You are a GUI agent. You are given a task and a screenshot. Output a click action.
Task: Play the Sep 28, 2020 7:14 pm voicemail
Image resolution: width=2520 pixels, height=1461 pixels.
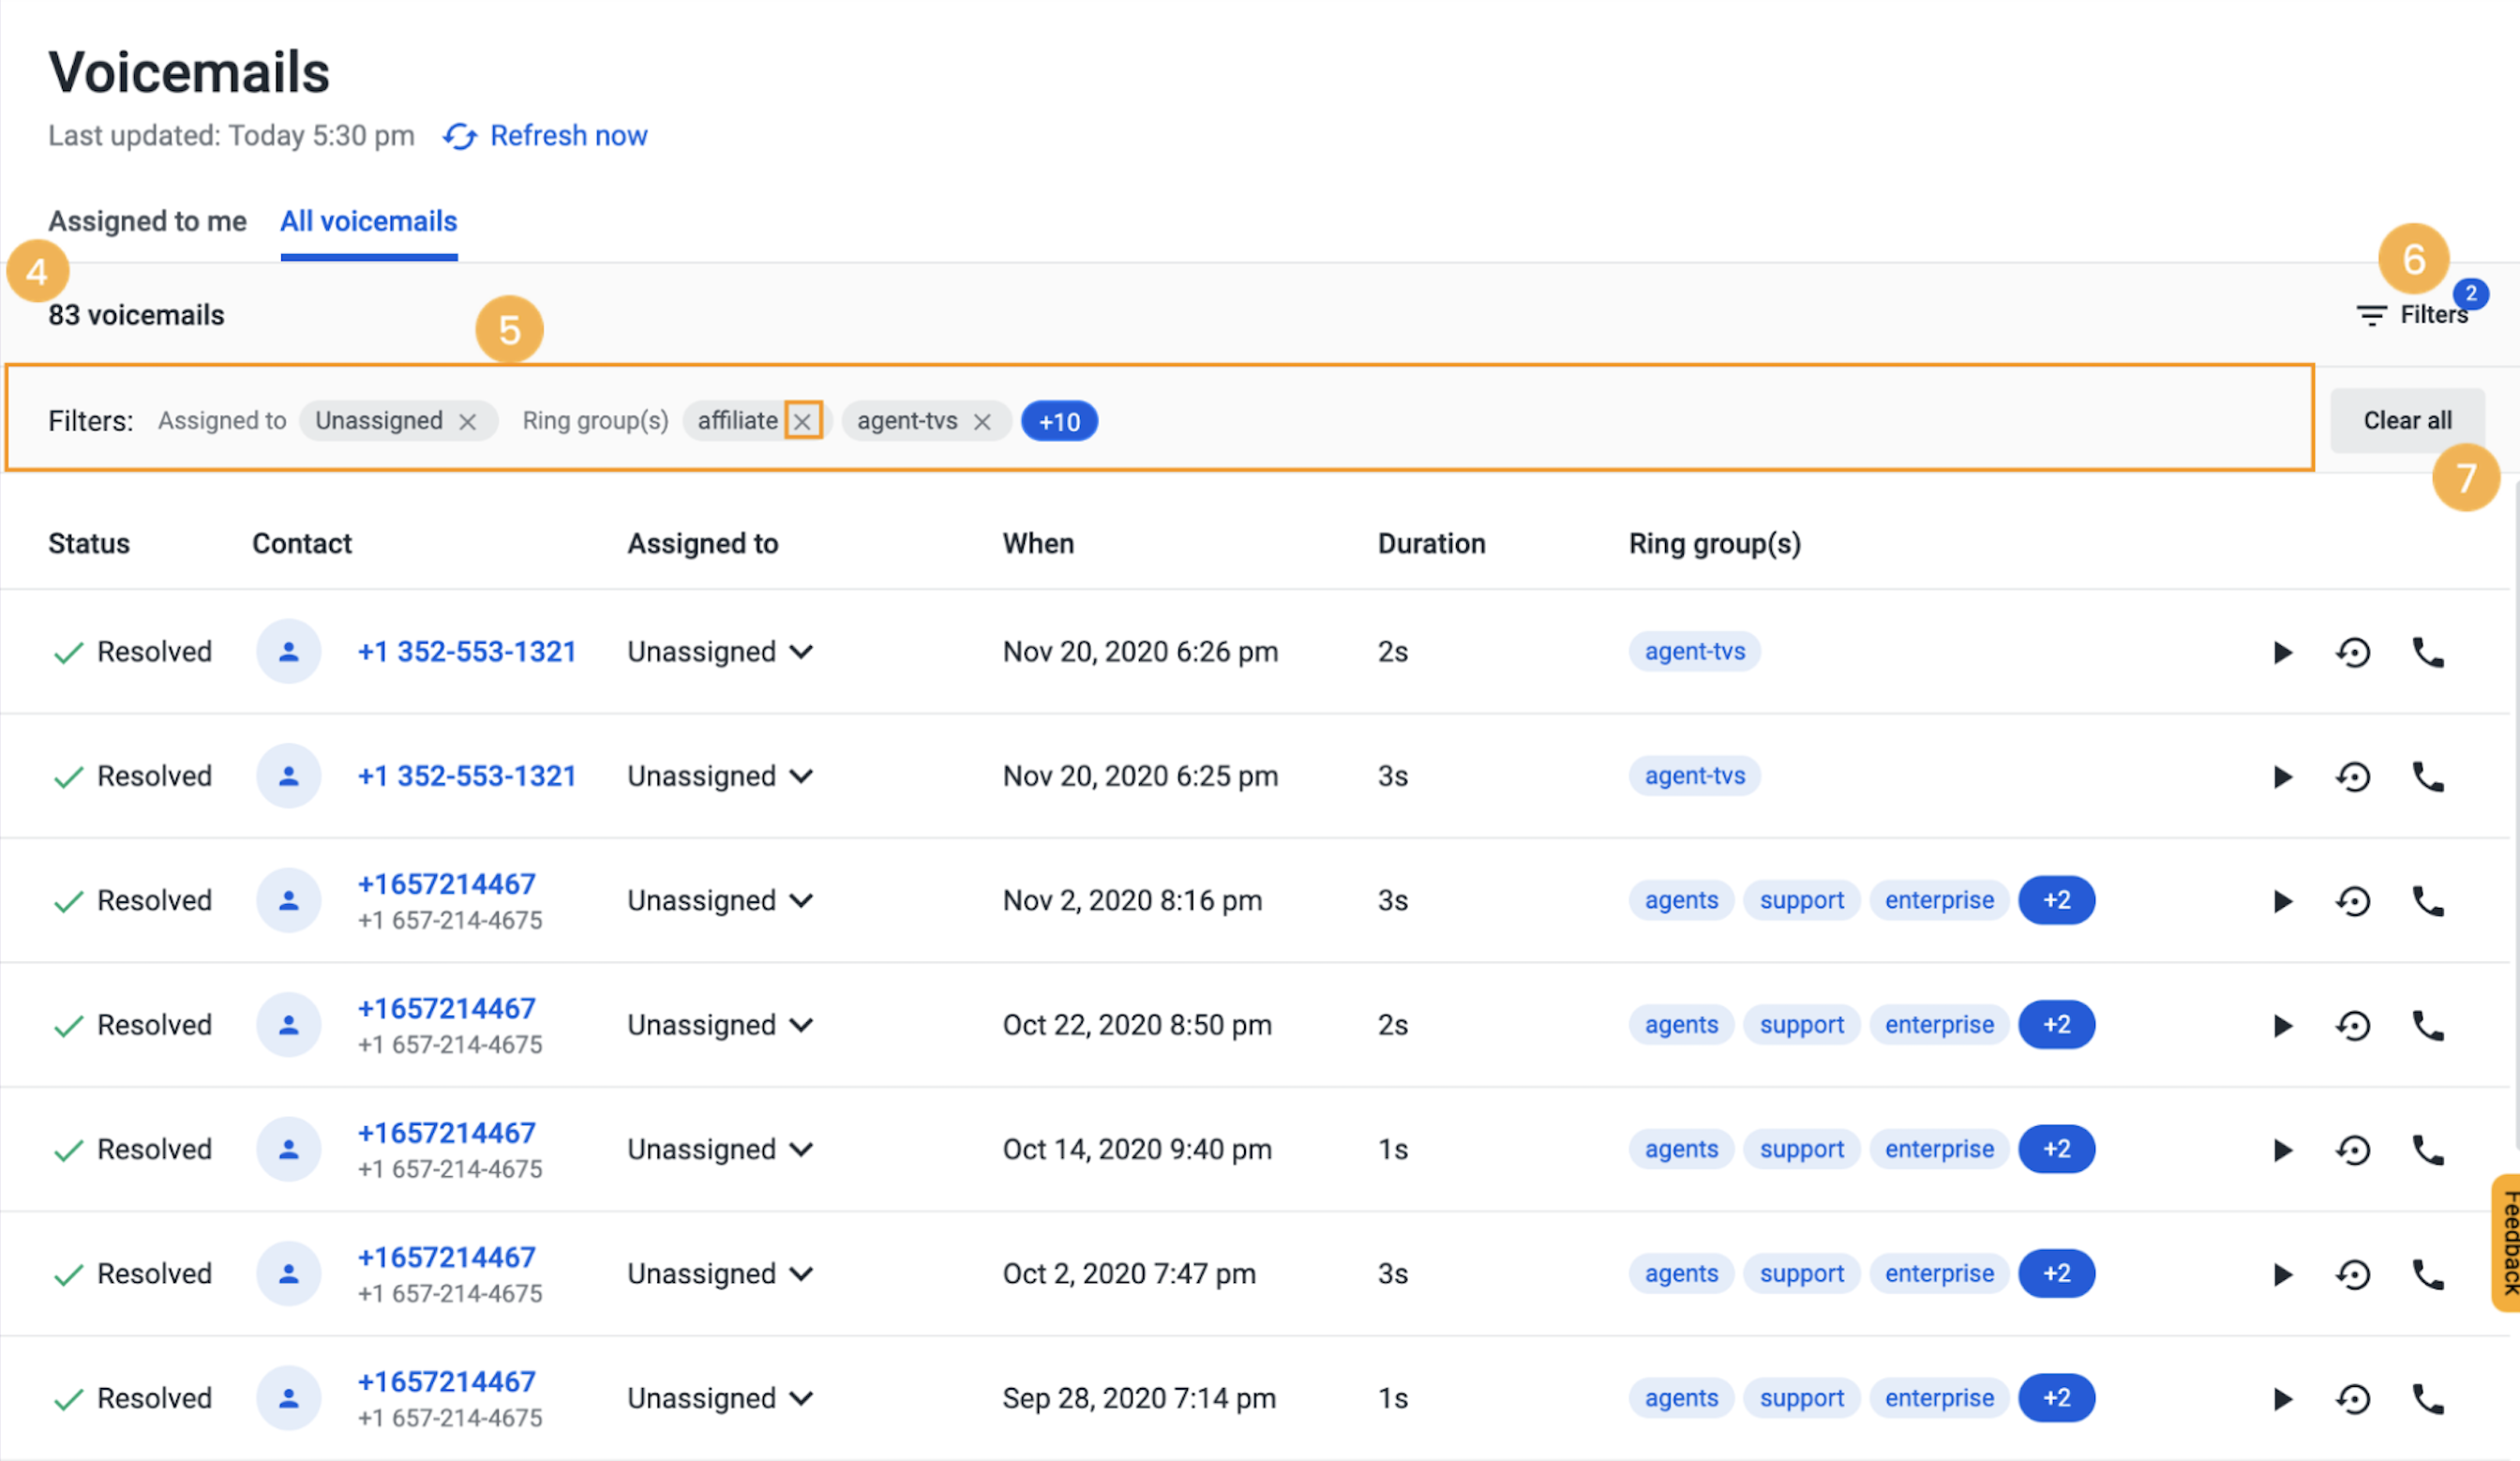point(2282,1399)
